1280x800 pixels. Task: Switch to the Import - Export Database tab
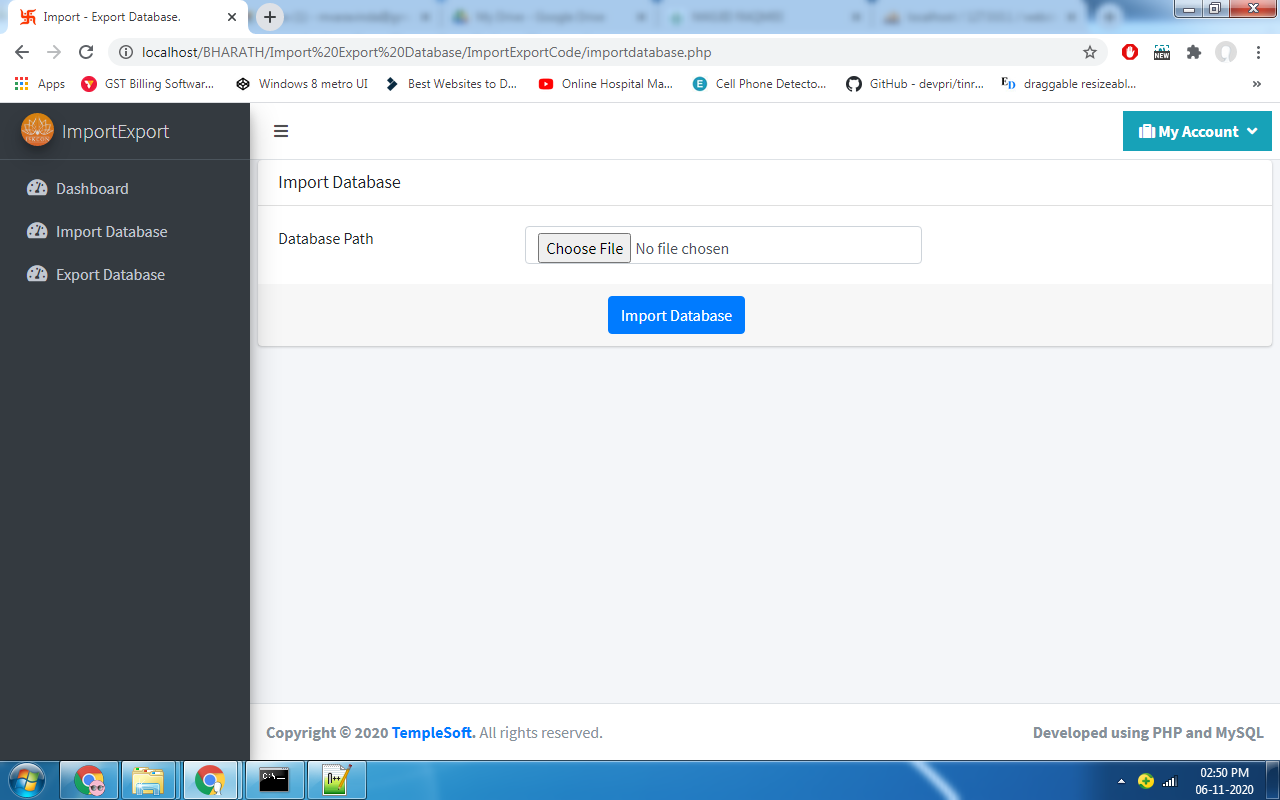(x=120, y=16)
